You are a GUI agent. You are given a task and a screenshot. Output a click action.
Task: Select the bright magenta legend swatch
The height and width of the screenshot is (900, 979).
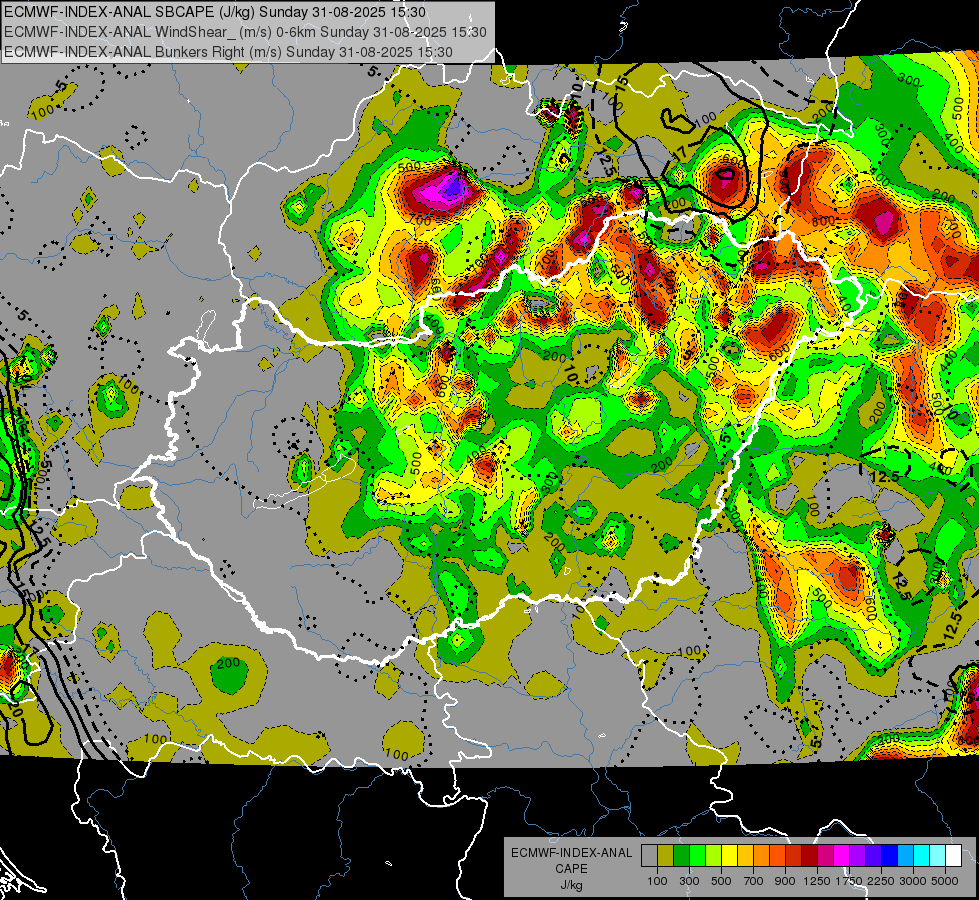[842, 856]
